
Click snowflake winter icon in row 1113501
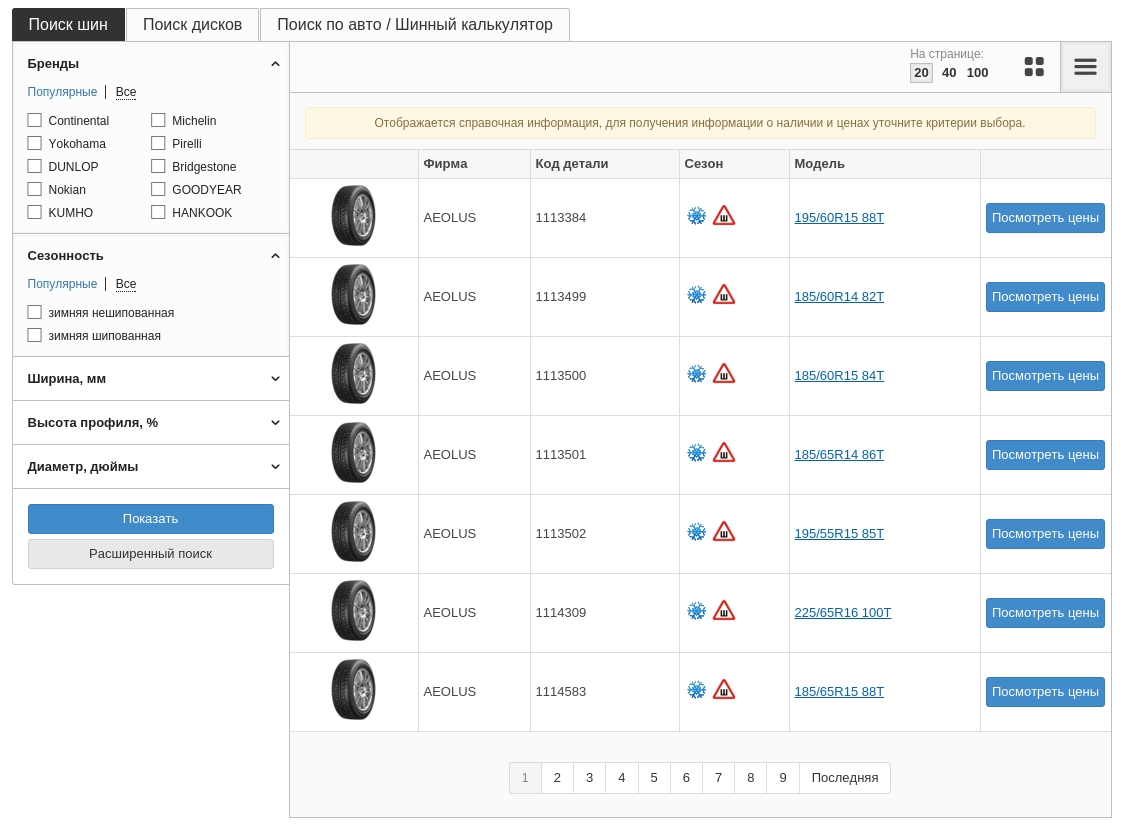click(x=697, y=452)
